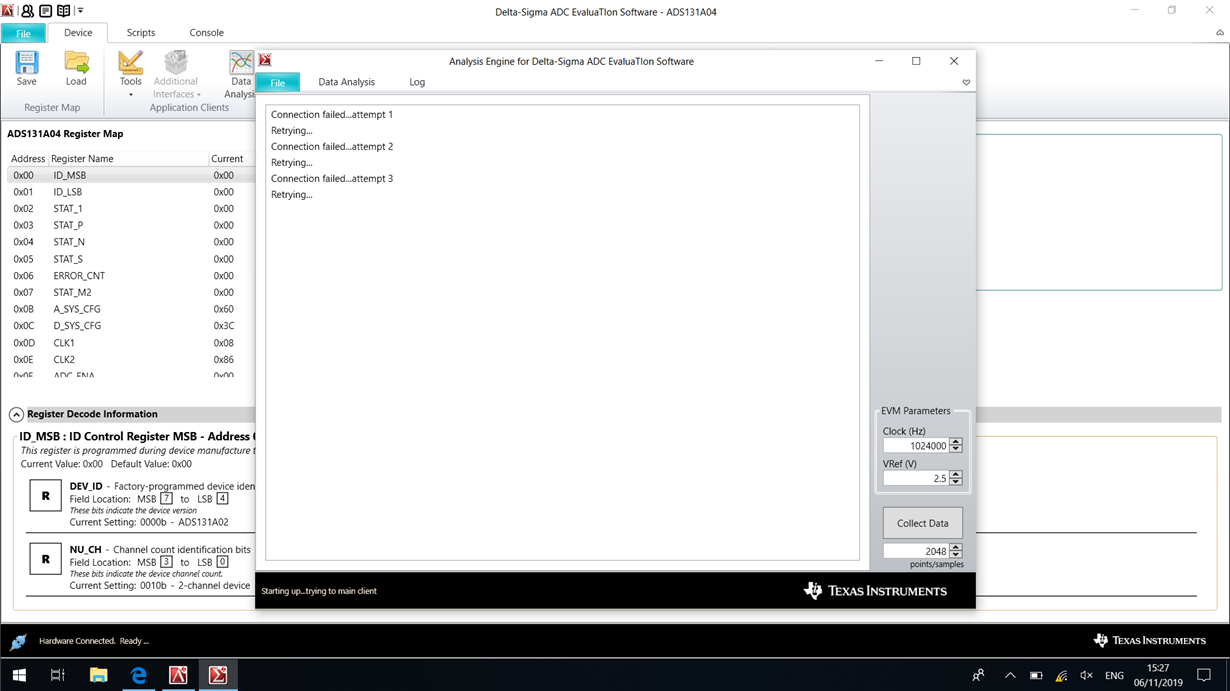Viewport: 1230px width, 691px height.
Task: Show hidden system tray icons
Action: tap(1010, 676)
